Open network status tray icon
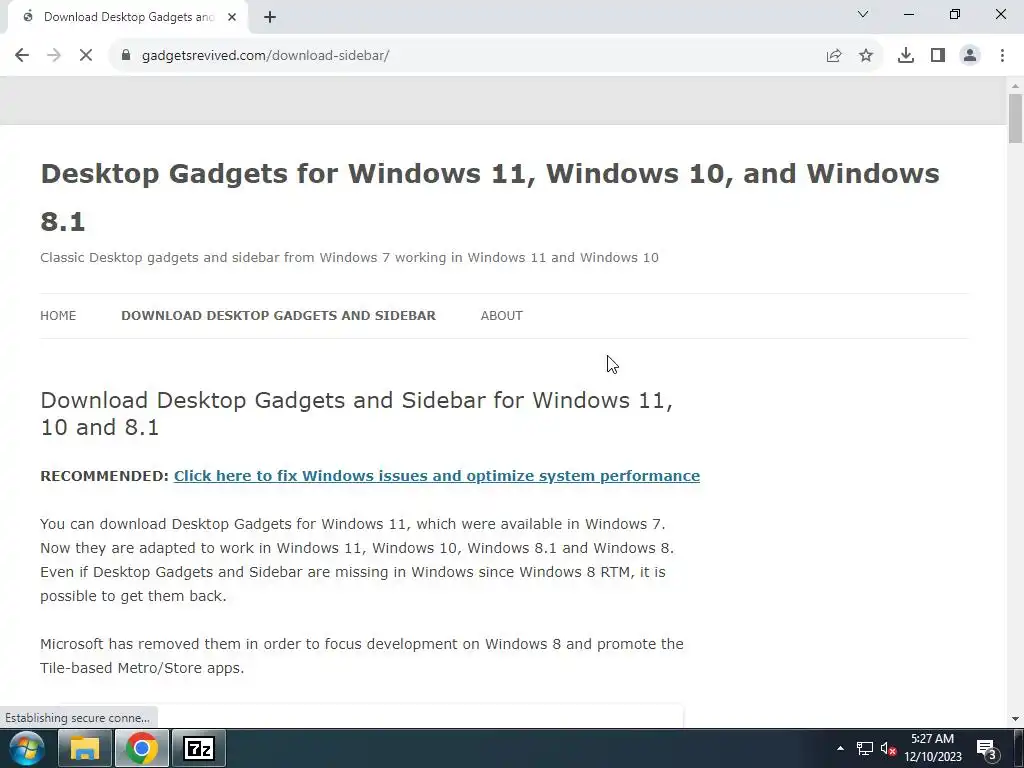1024x768 pixels. (x=865, y=748)
